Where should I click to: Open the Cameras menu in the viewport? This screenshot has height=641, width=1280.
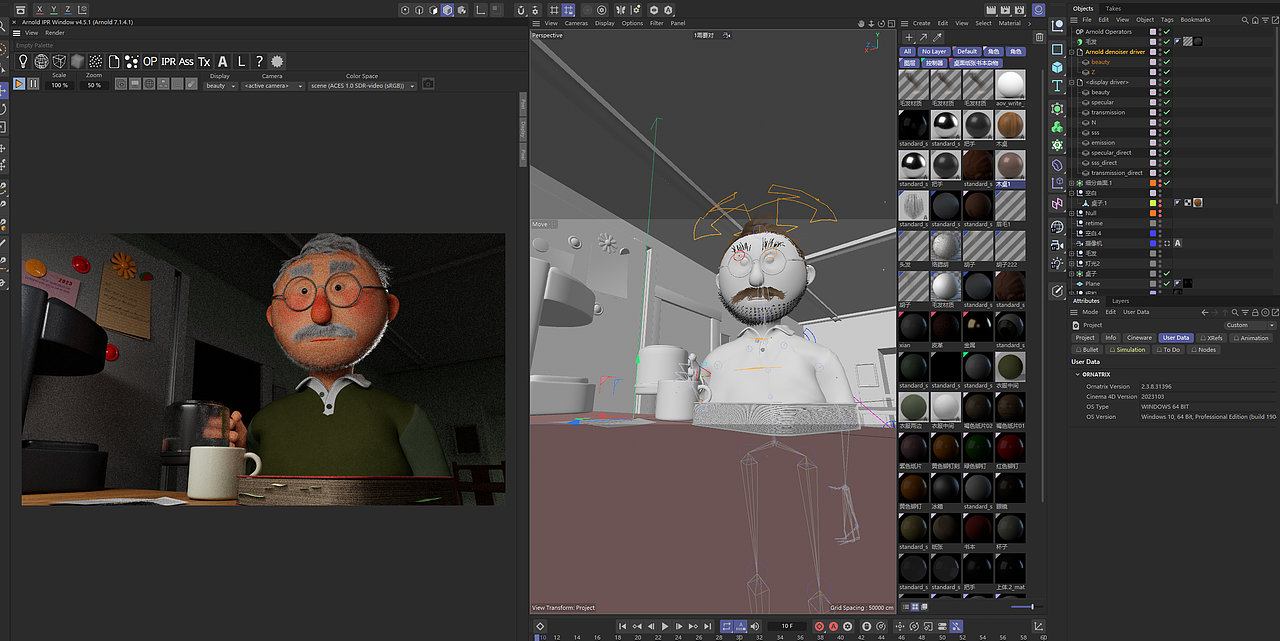(x=576, y=23)
